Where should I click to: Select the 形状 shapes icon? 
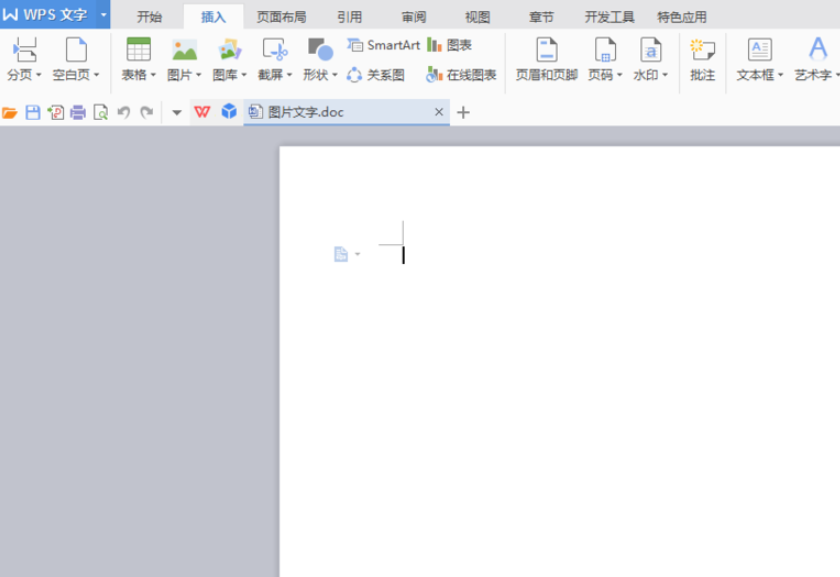[x=320, y=50]
